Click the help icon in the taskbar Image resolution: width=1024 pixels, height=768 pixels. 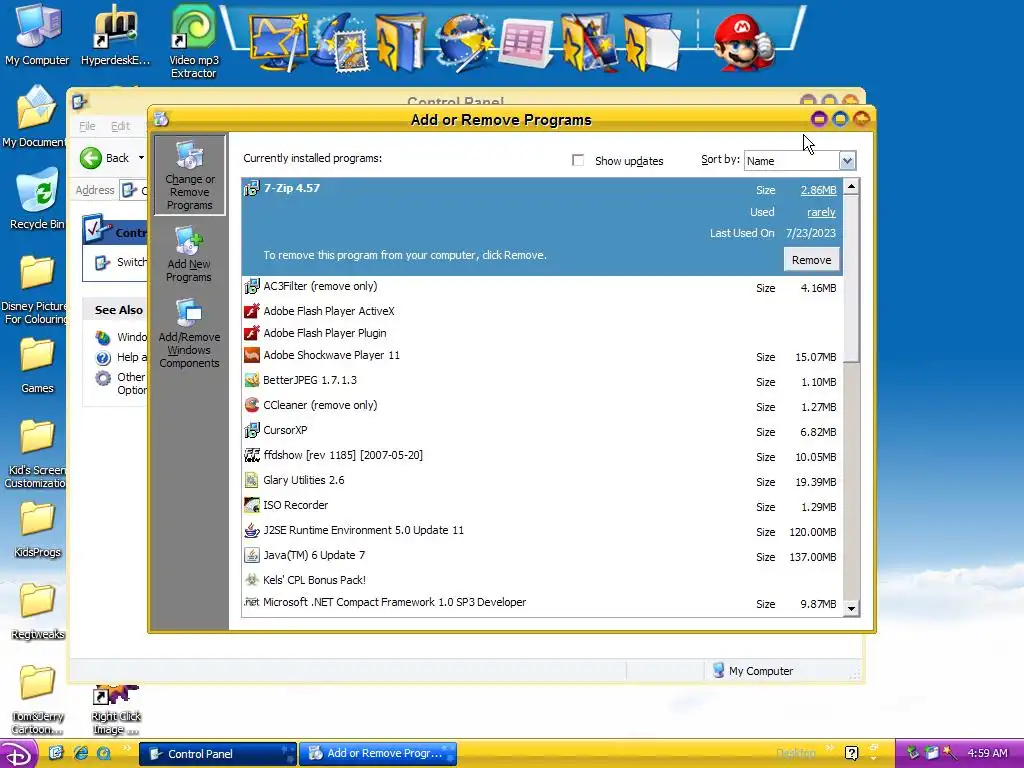pyautogui.click(x=851, y=753)
